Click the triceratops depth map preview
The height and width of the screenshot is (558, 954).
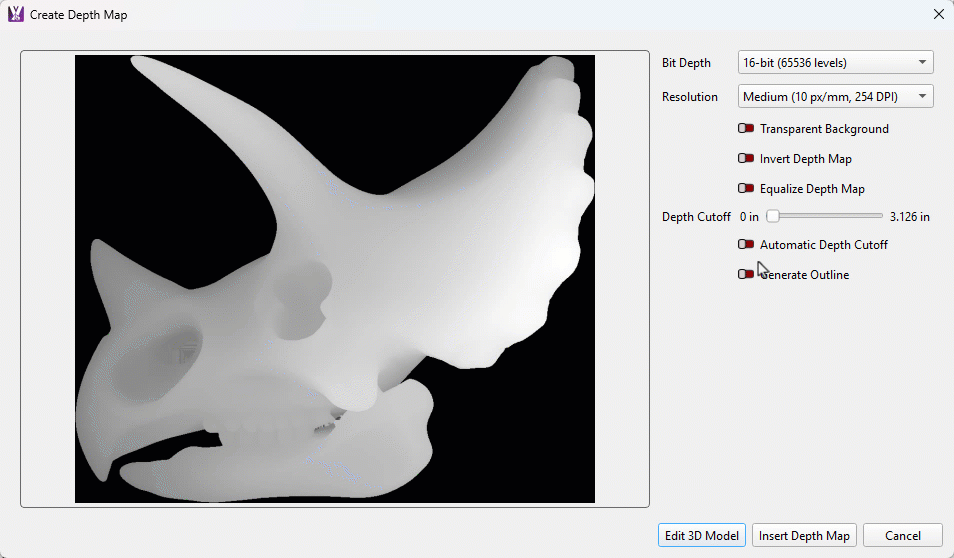click(335, 279)
